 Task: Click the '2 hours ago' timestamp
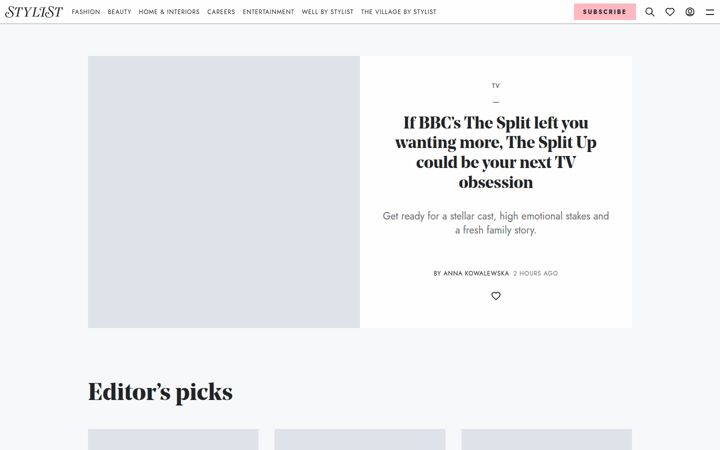pyautogui.click(x=535, y=273)
